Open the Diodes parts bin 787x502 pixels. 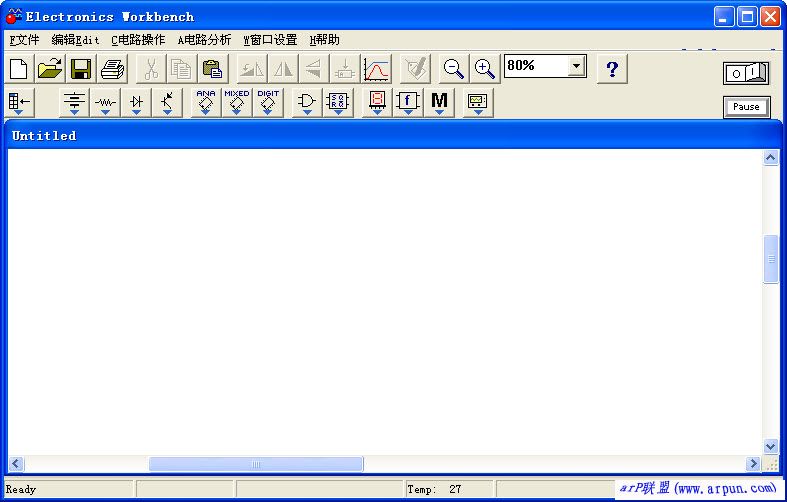pos(136,102)
